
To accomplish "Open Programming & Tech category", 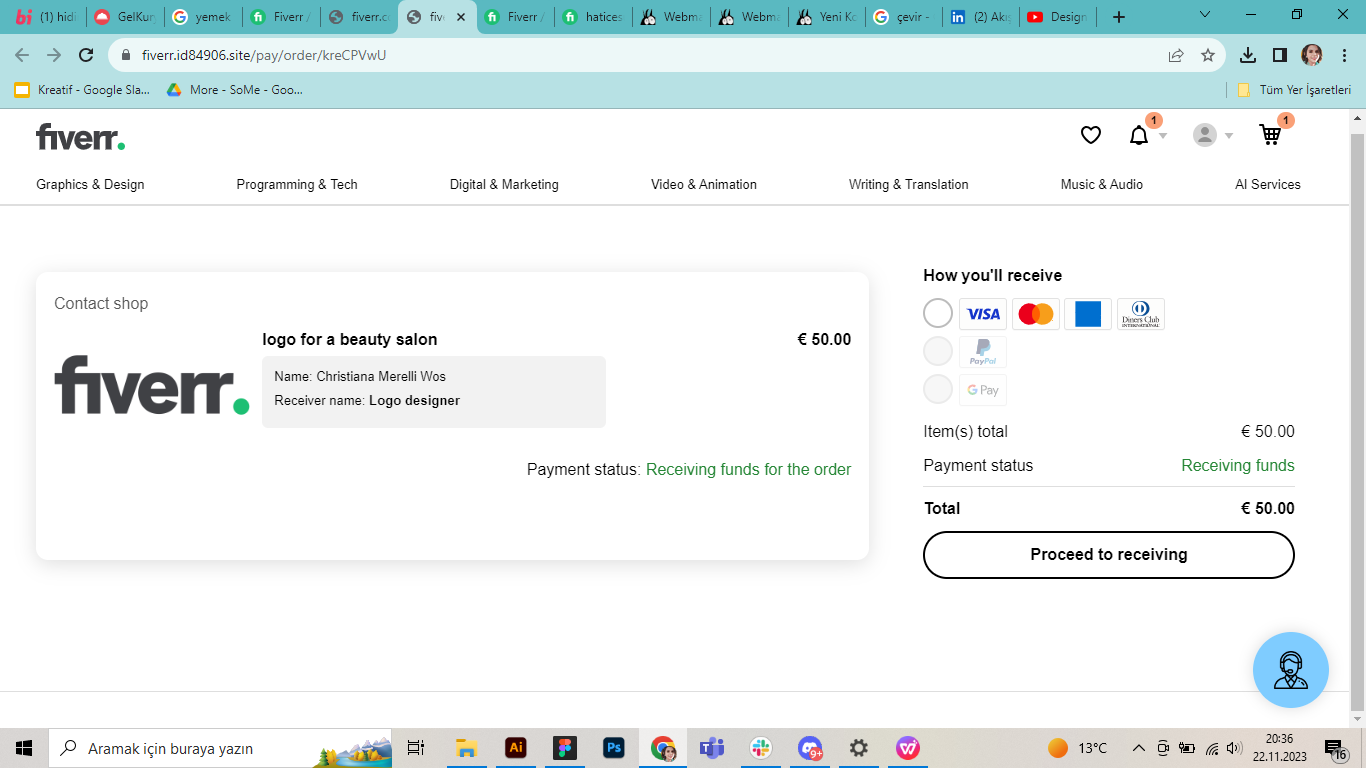I will click(297, 184).
